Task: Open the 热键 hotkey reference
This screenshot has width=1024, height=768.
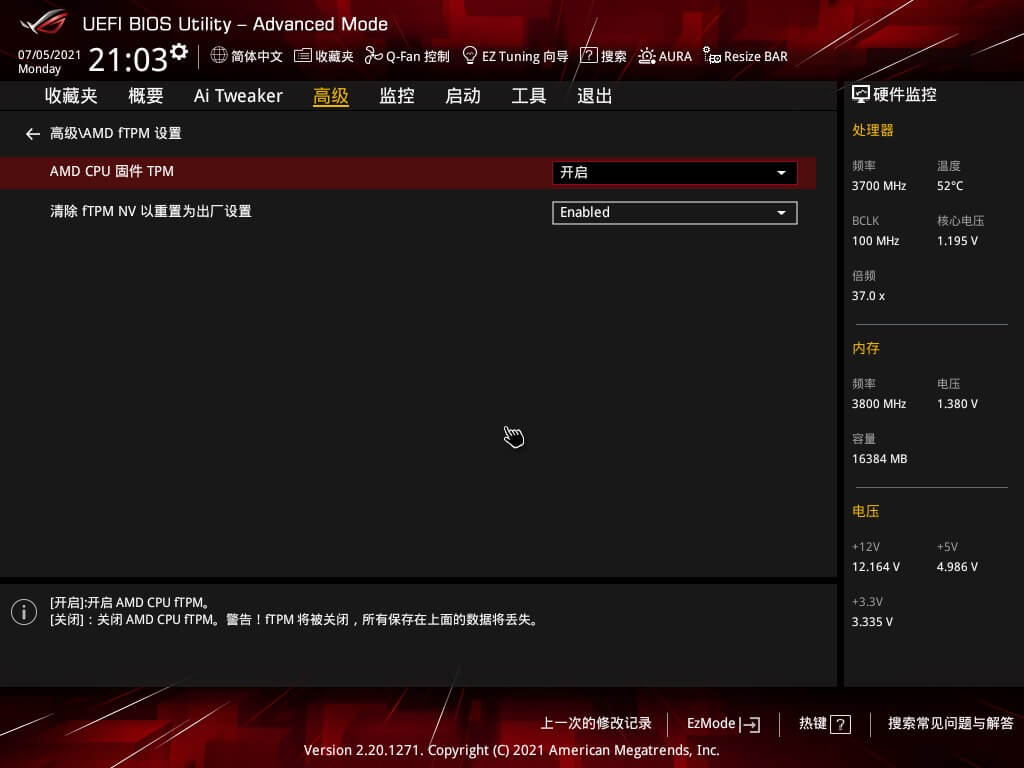Action: (x=823, y=723)
